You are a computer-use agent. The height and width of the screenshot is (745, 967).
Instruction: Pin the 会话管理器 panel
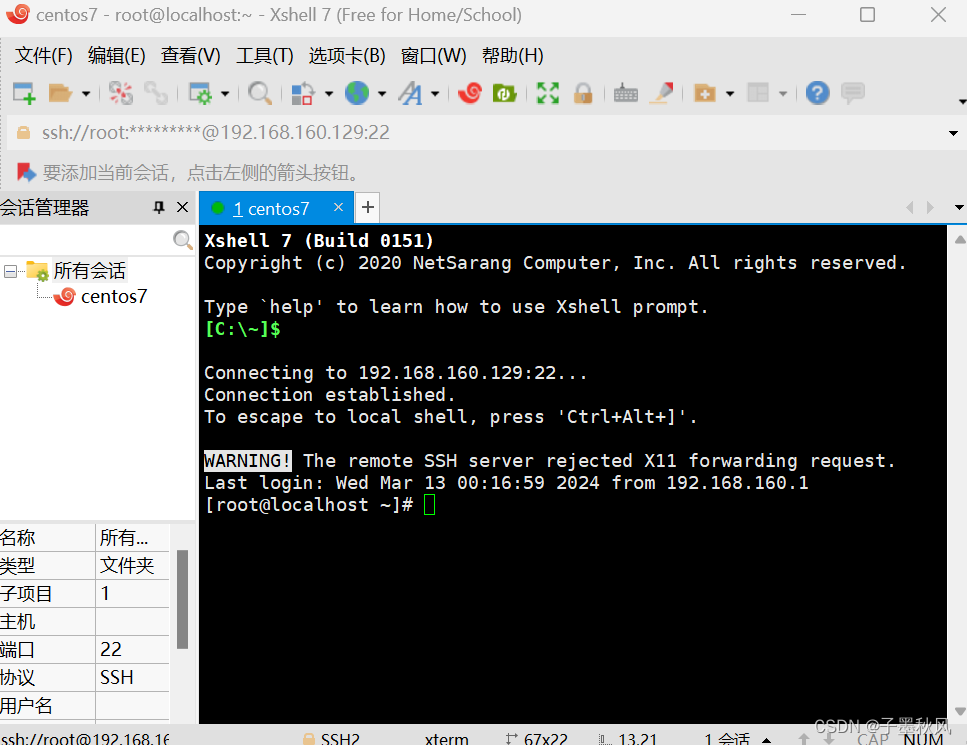point(159,208)
